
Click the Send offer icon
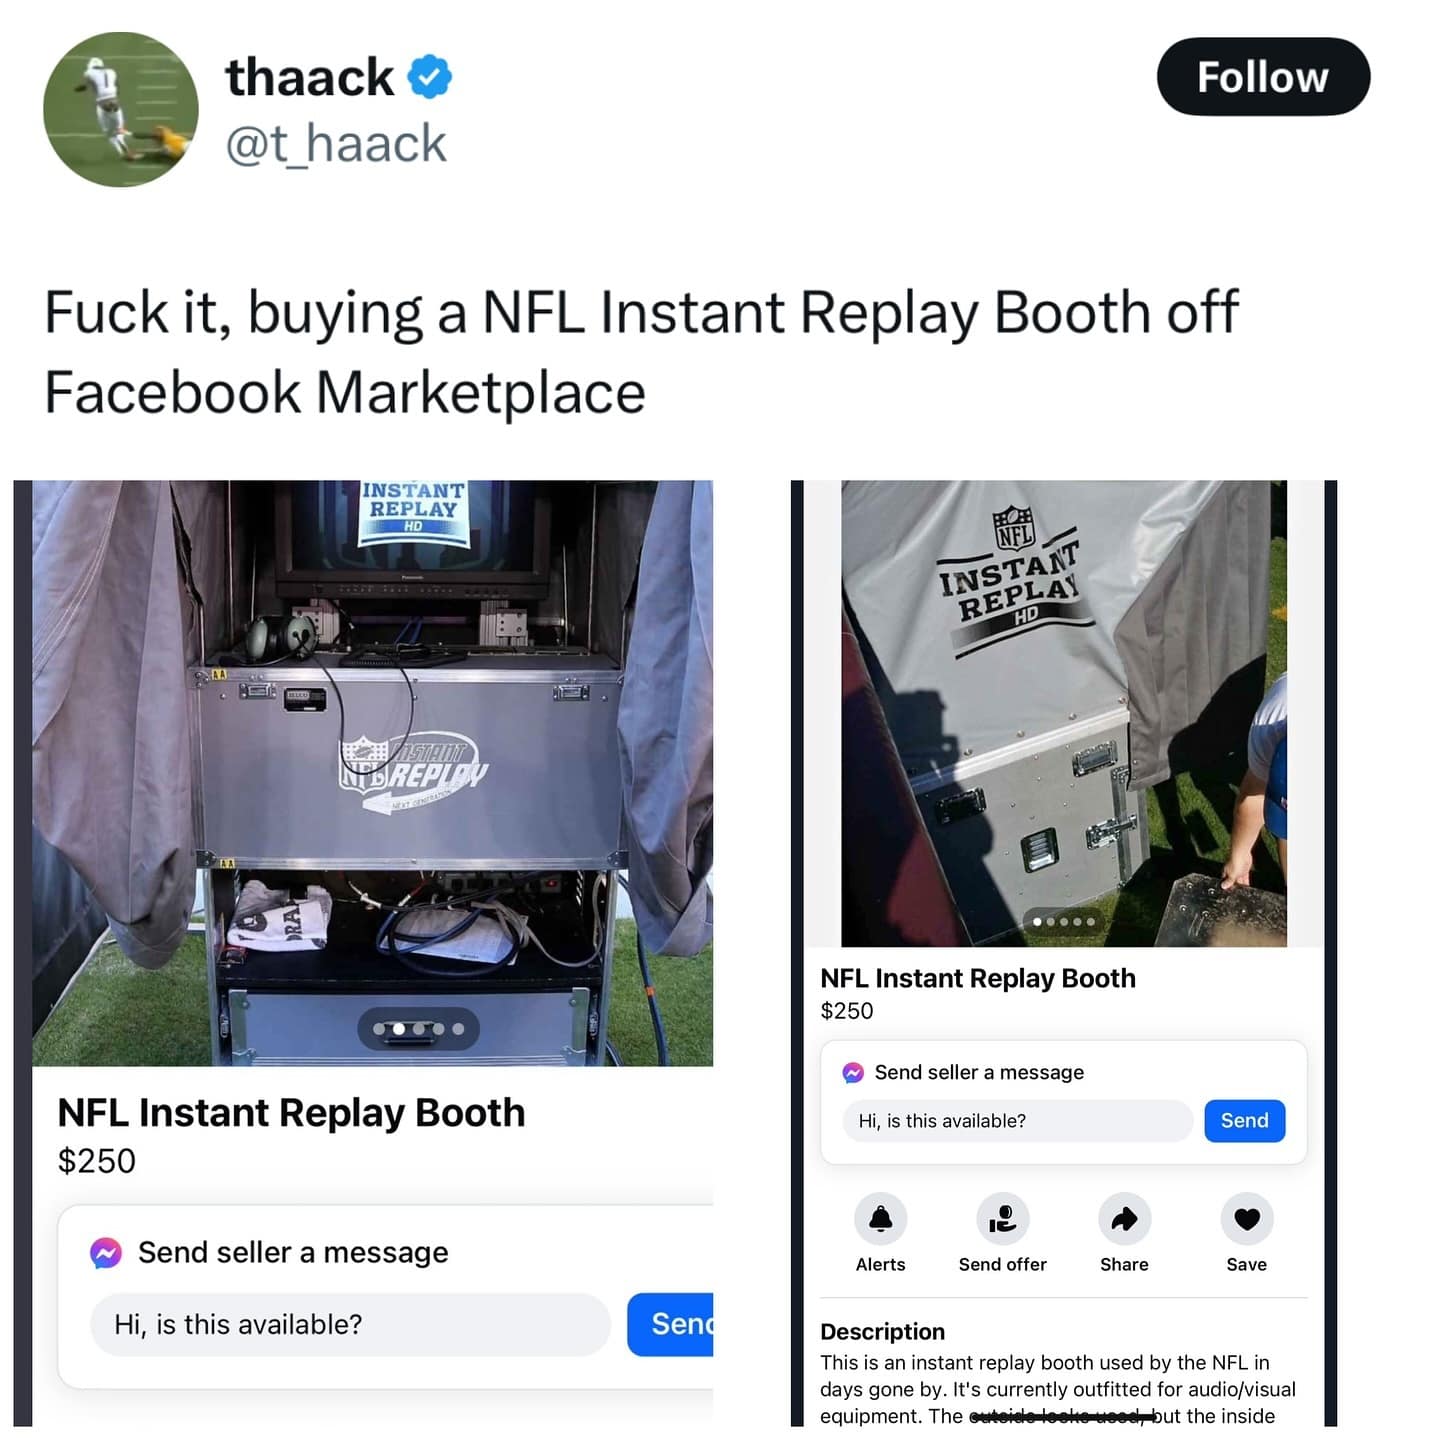1002,1219
